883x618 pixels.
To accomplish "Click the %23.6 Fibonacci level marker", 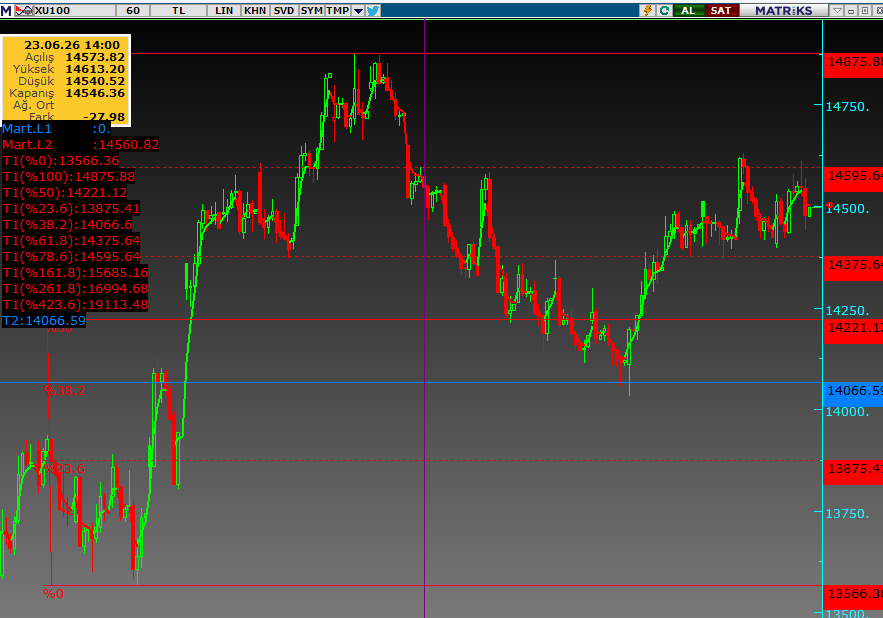I will (65, 469).
